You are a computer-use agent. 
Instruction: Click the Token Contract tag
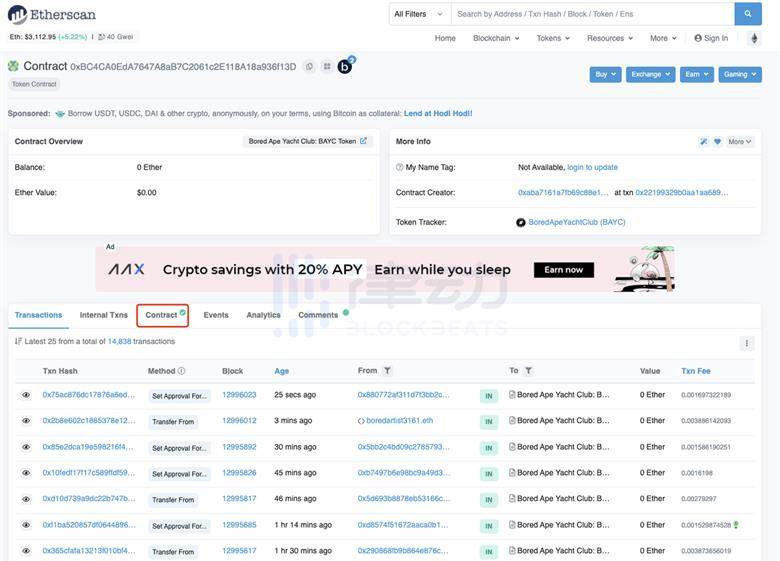click(34, 84)
